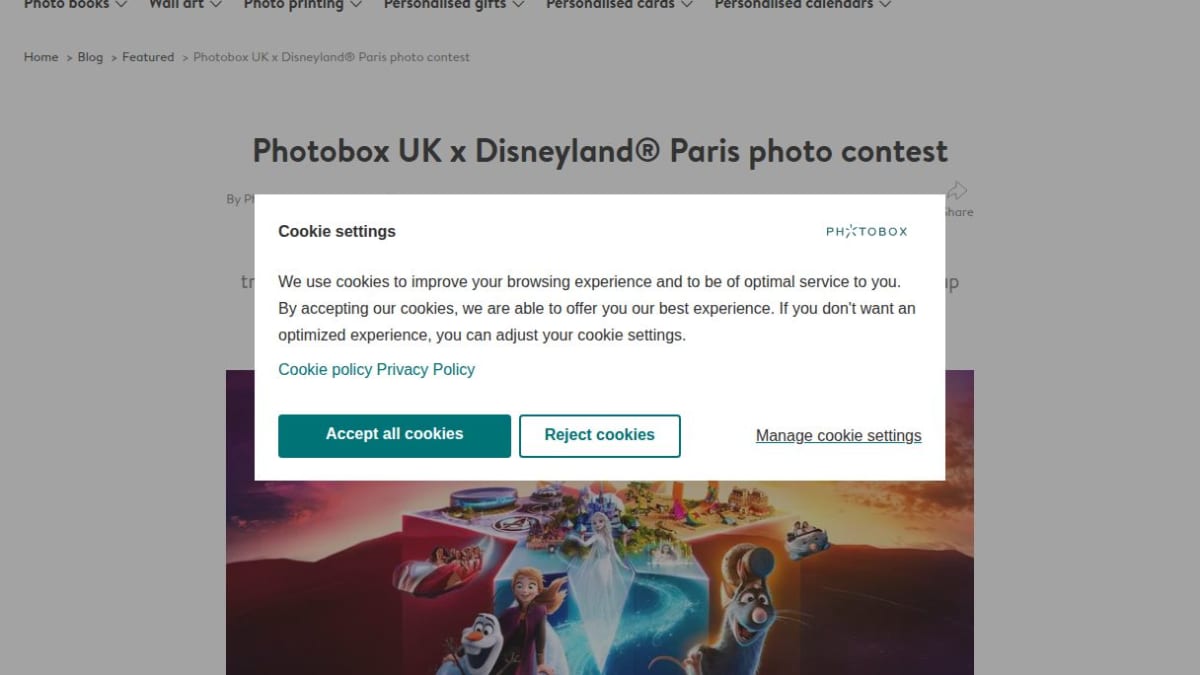Expand the Personalised gifts dropdown chevron

tap(518, 5)
